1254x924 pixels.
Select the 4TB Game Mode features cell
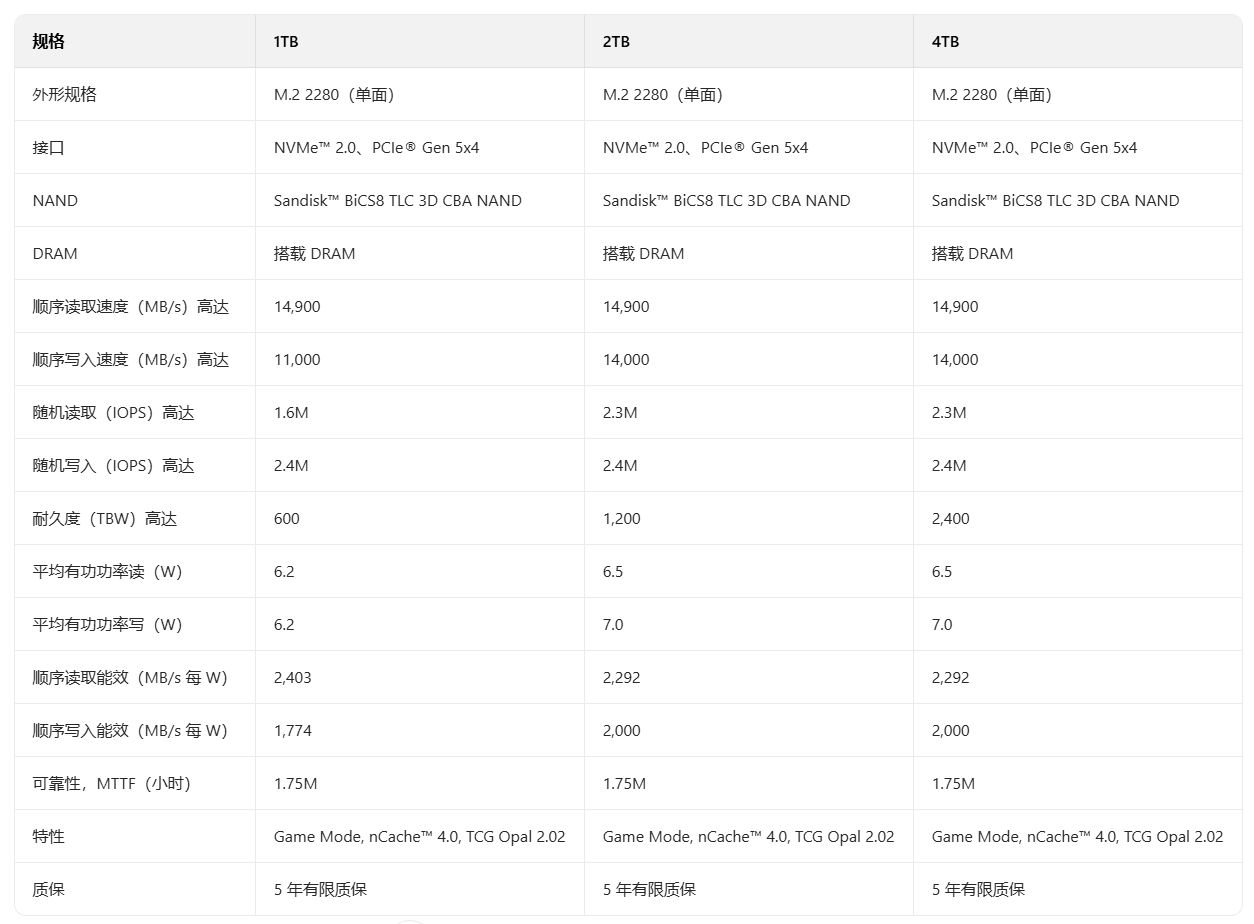point(1077,836)
